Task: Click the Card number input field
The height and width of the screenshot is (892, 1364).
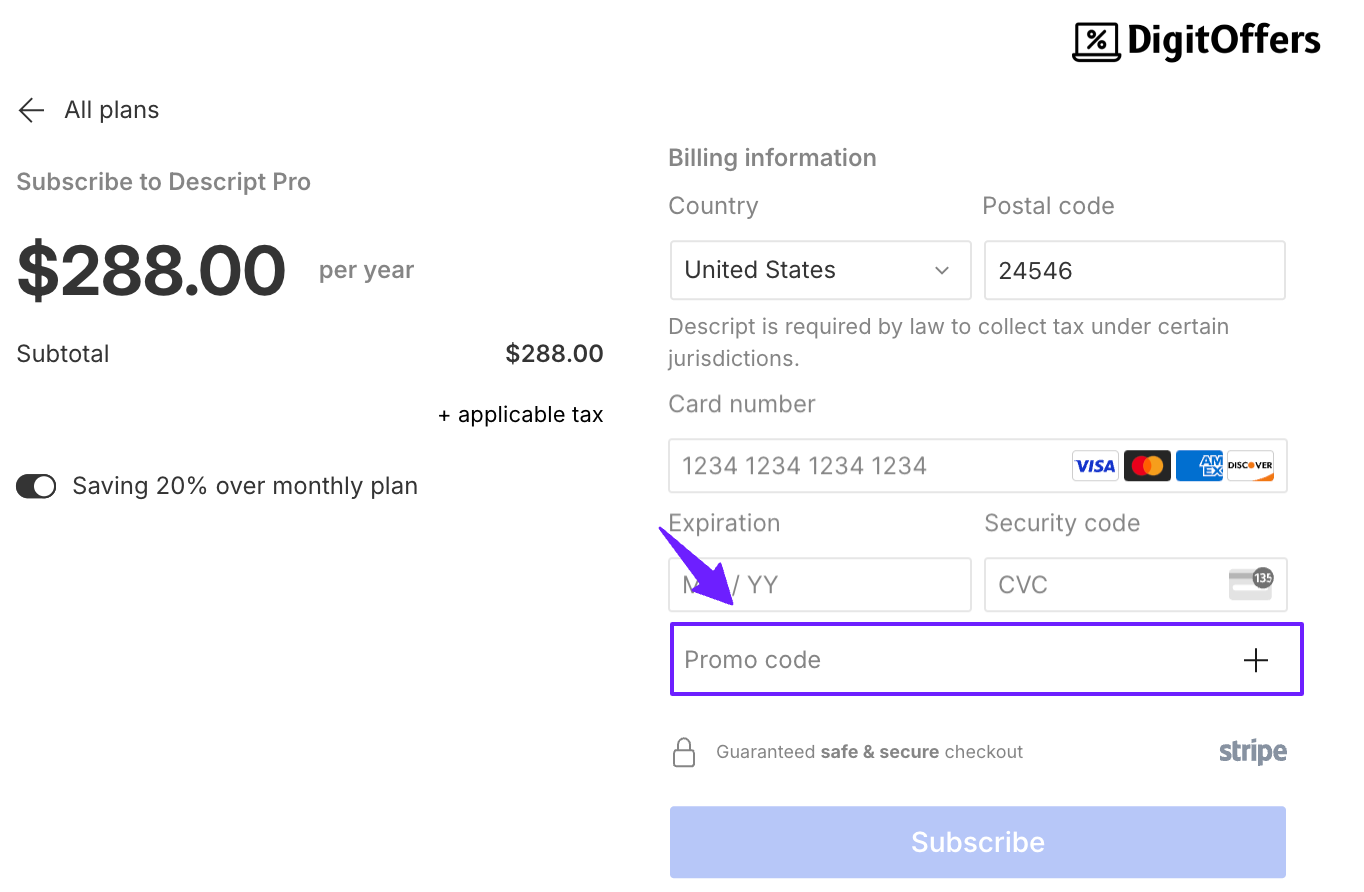Action: point(978,465)
